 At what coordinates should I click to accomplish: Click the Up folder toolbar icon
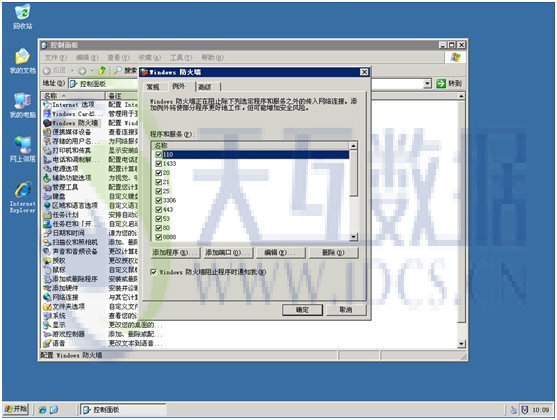click(x=102, y=70)
